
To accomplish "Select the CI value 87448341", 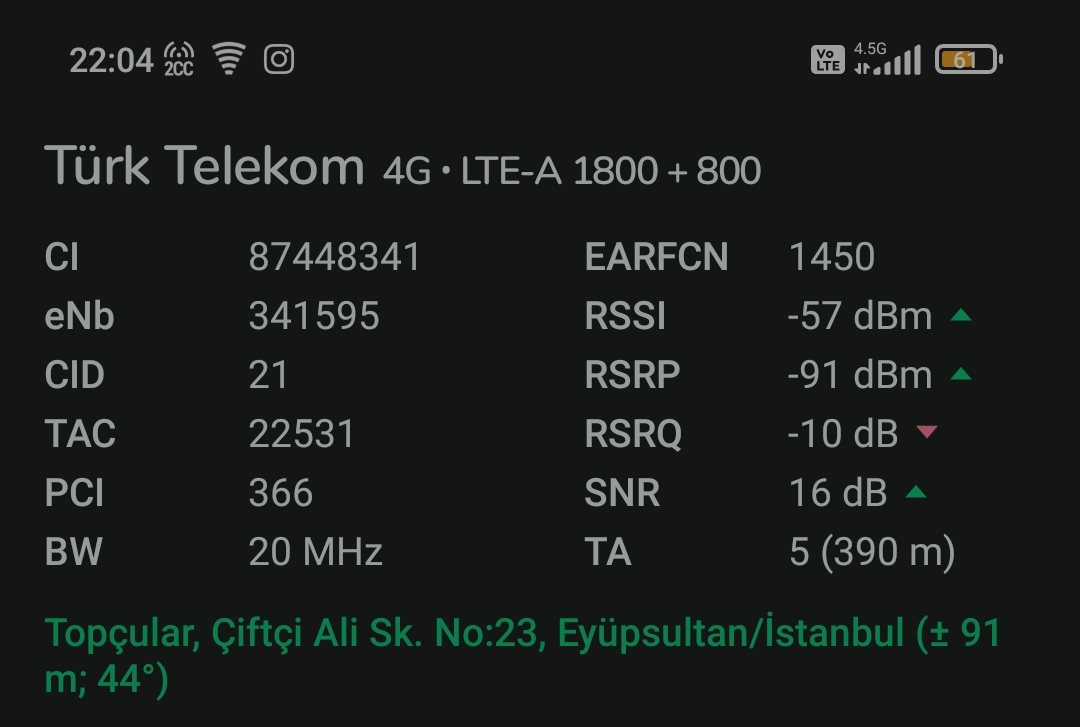I will pos(334,257).
